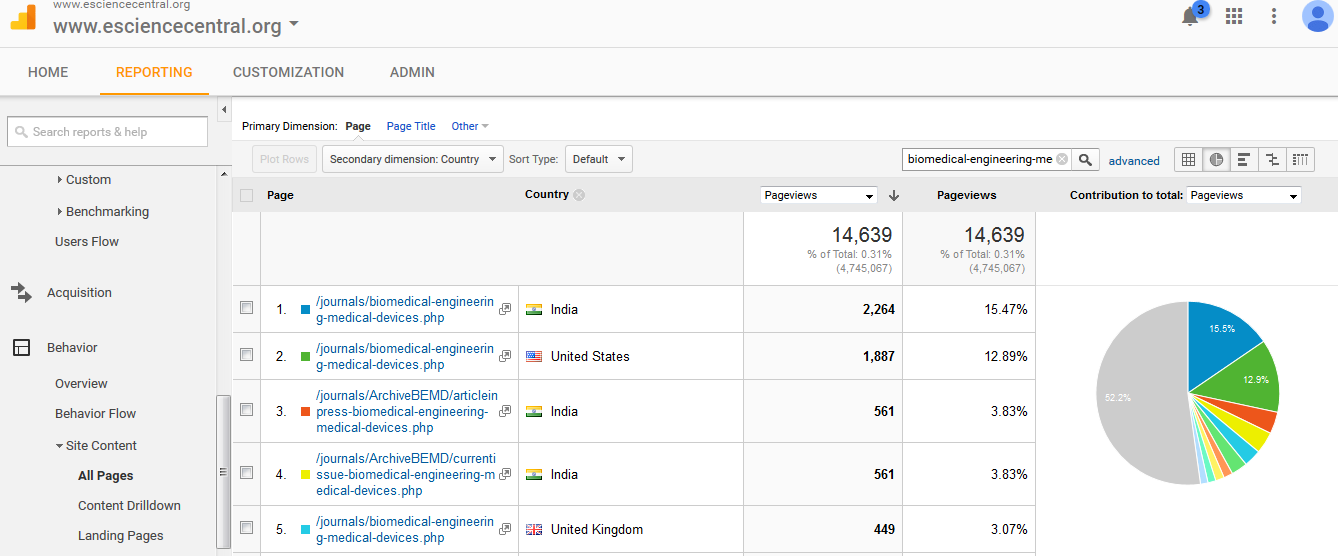Open Content Drilldown report

(x=129, y=506)
